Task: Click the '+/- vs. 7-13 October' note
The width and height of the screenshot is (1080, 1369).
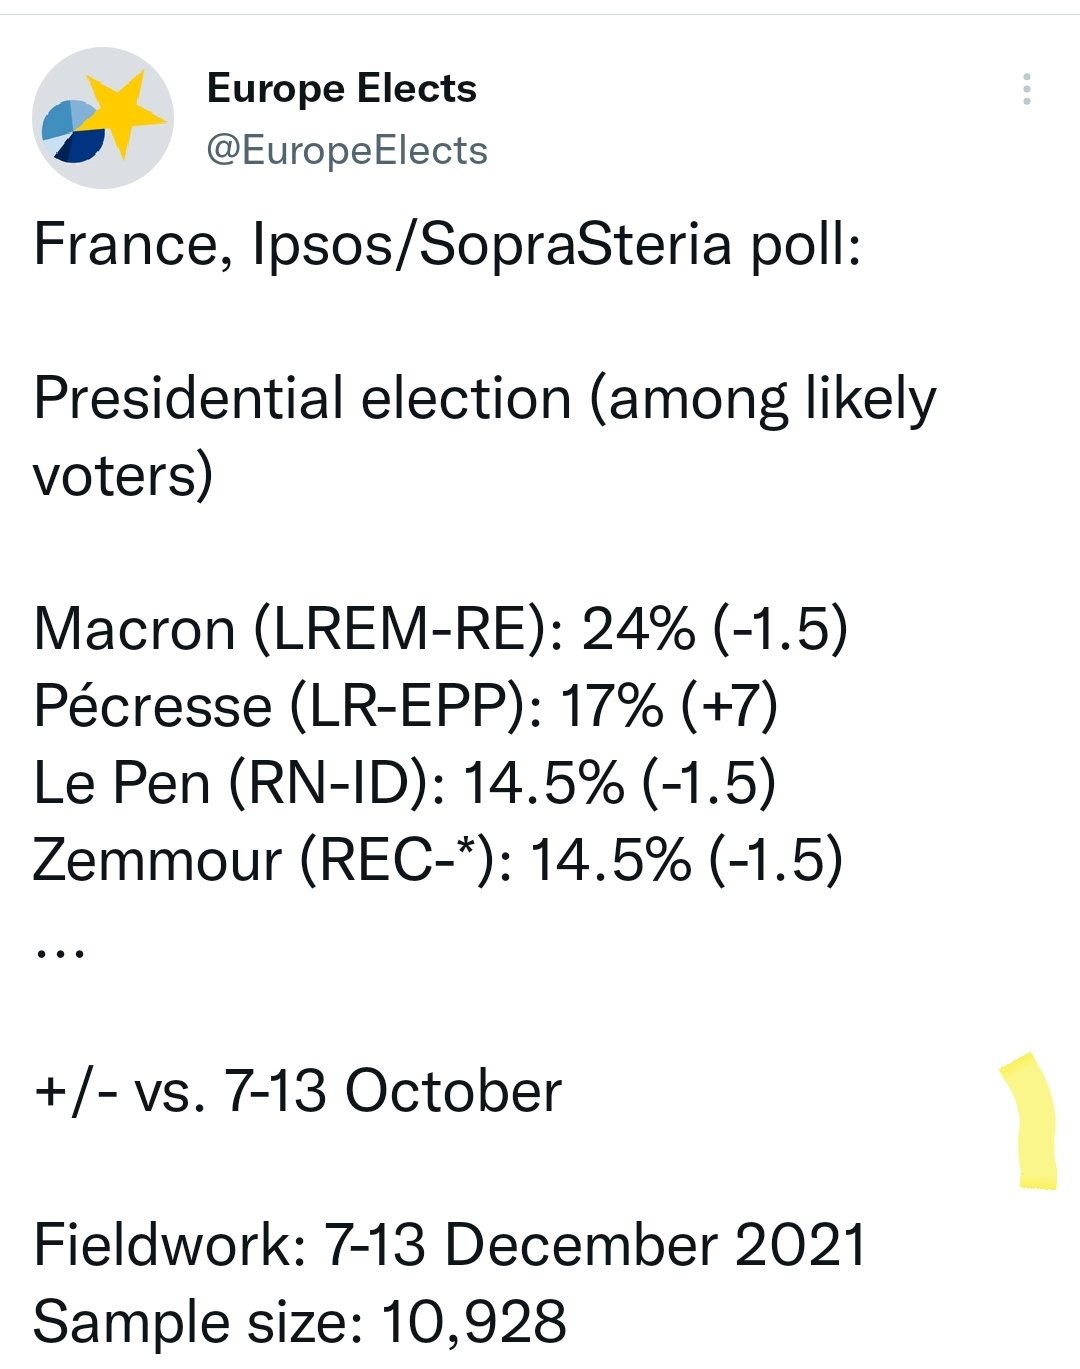Action: coord(297,1091)
